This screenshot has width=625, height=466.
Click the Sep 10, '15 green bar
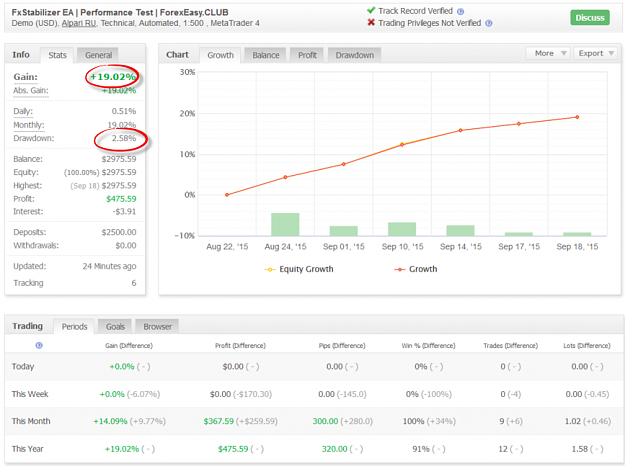(x=402, y=229)
